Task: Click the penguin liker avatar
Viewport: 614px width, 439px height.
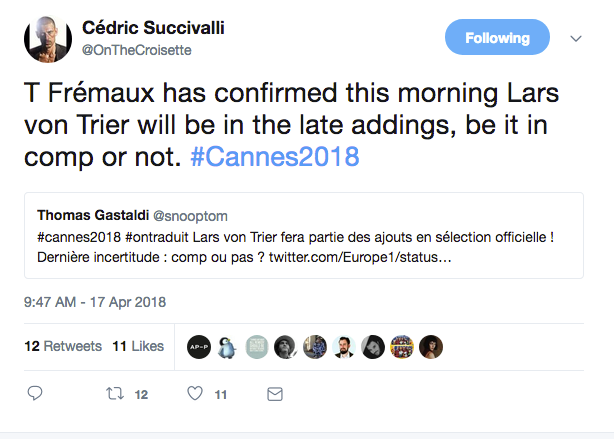Action: click(x=227, y=346)
